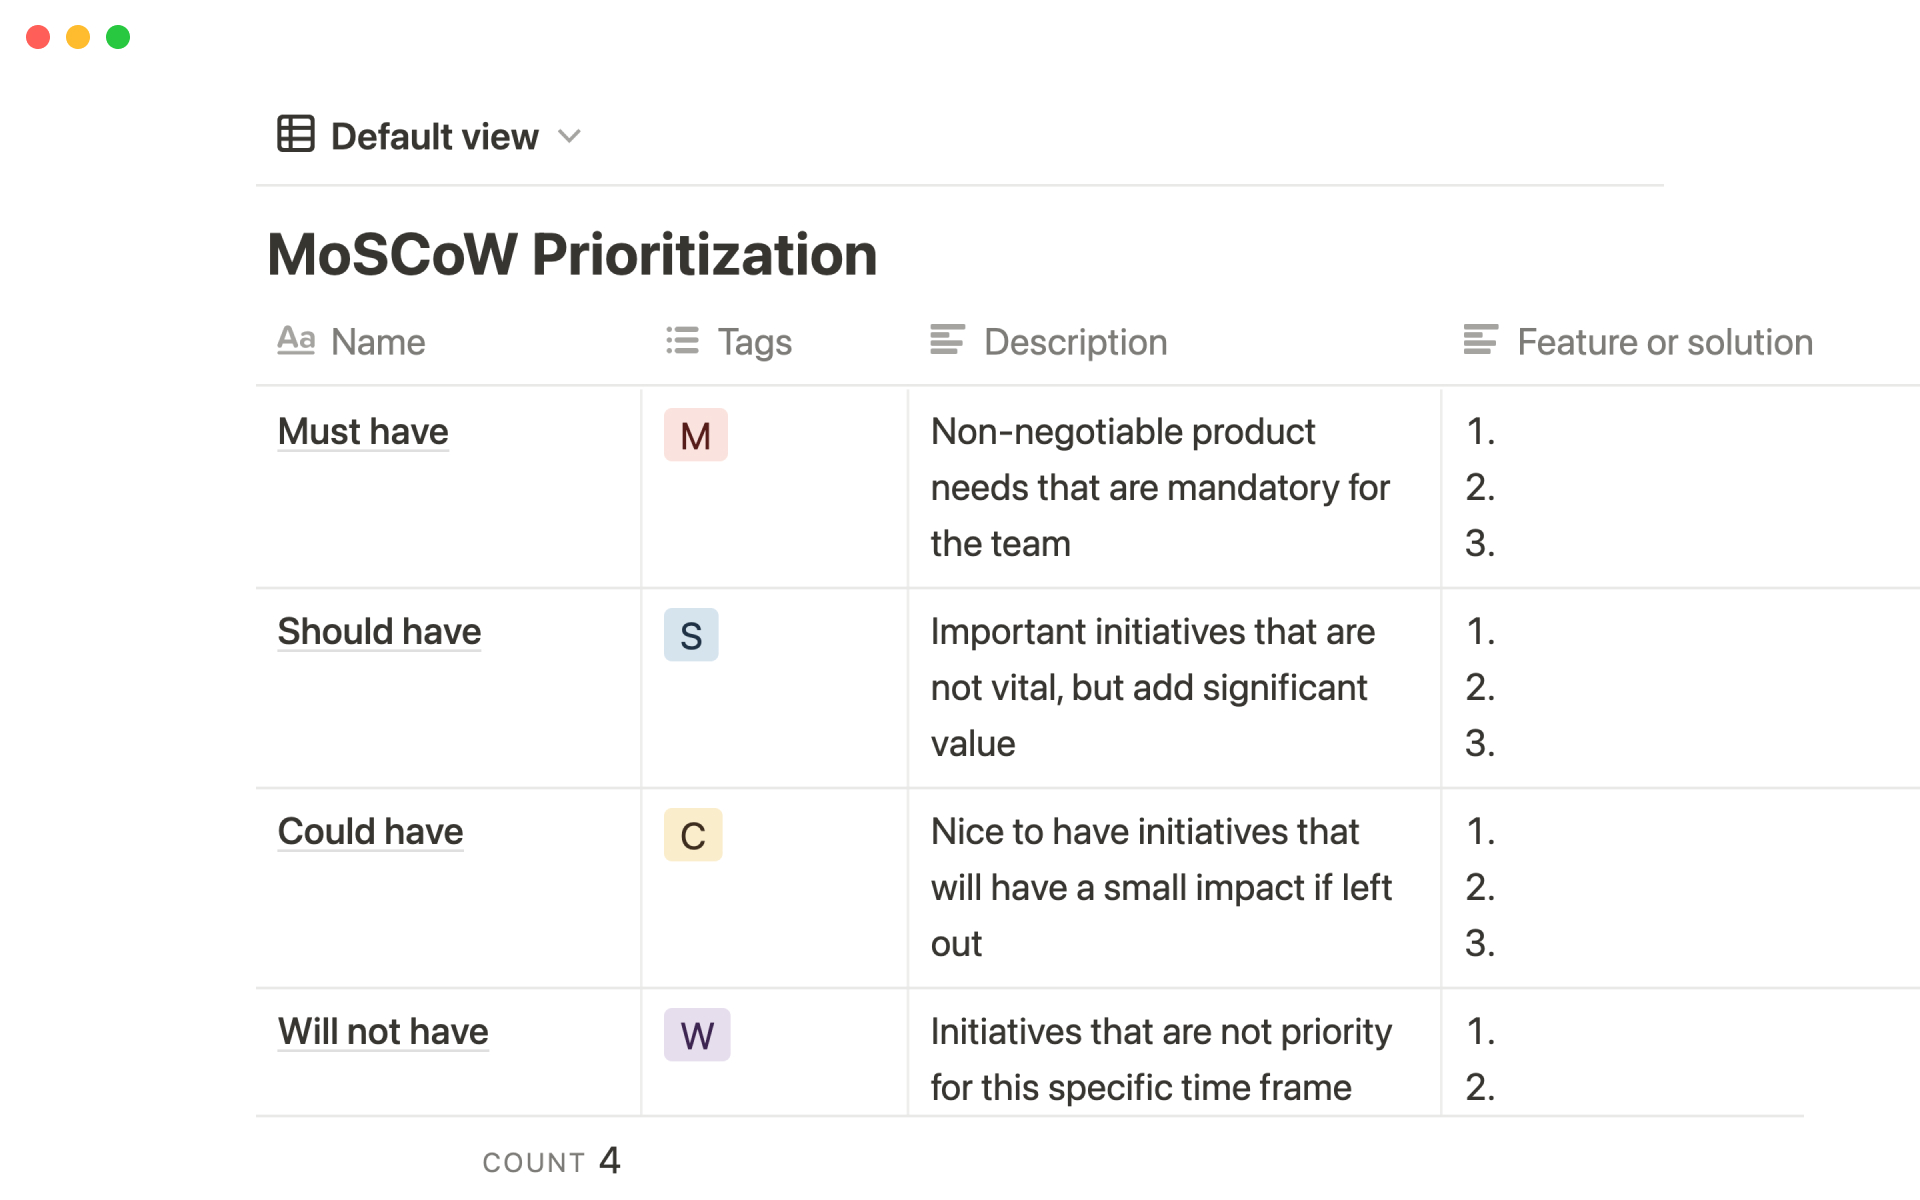Select the blue S tag
Screen dimensions: 1920x1200
691,636
